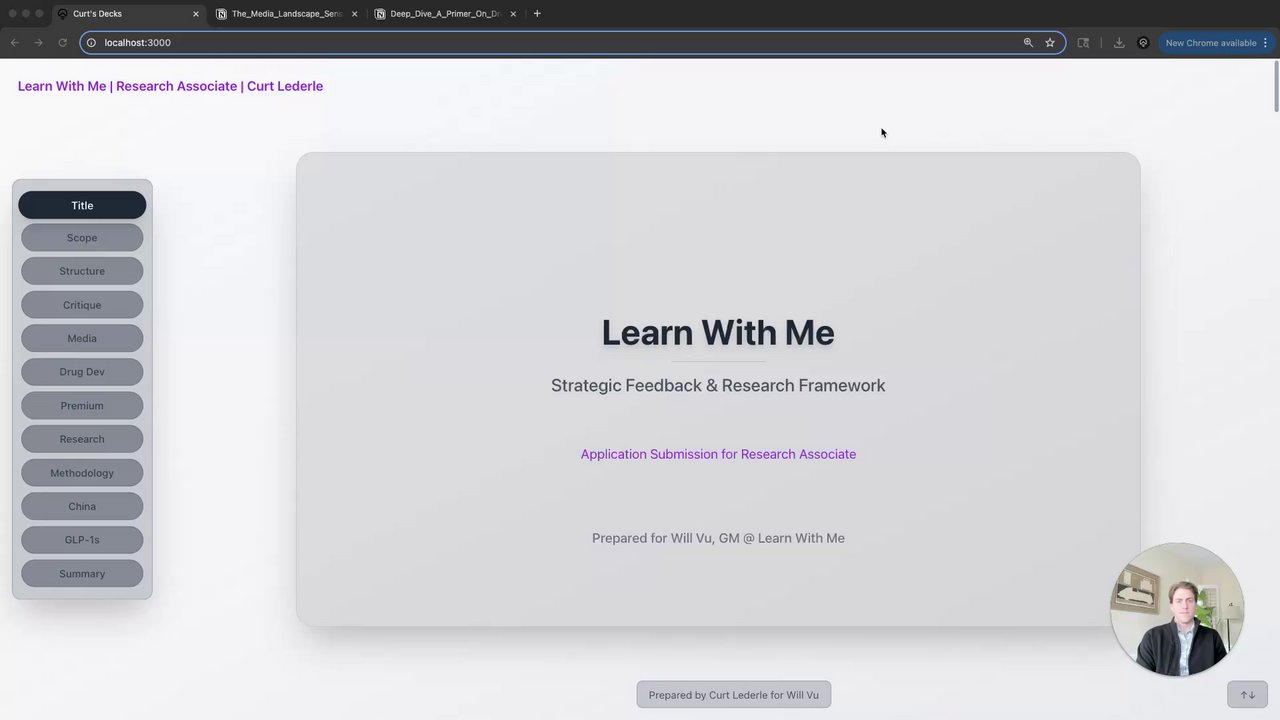Switch to the Deep_Dive_A_Primer tab
The image size is (1280, 720).
click(x=446, y=14)
